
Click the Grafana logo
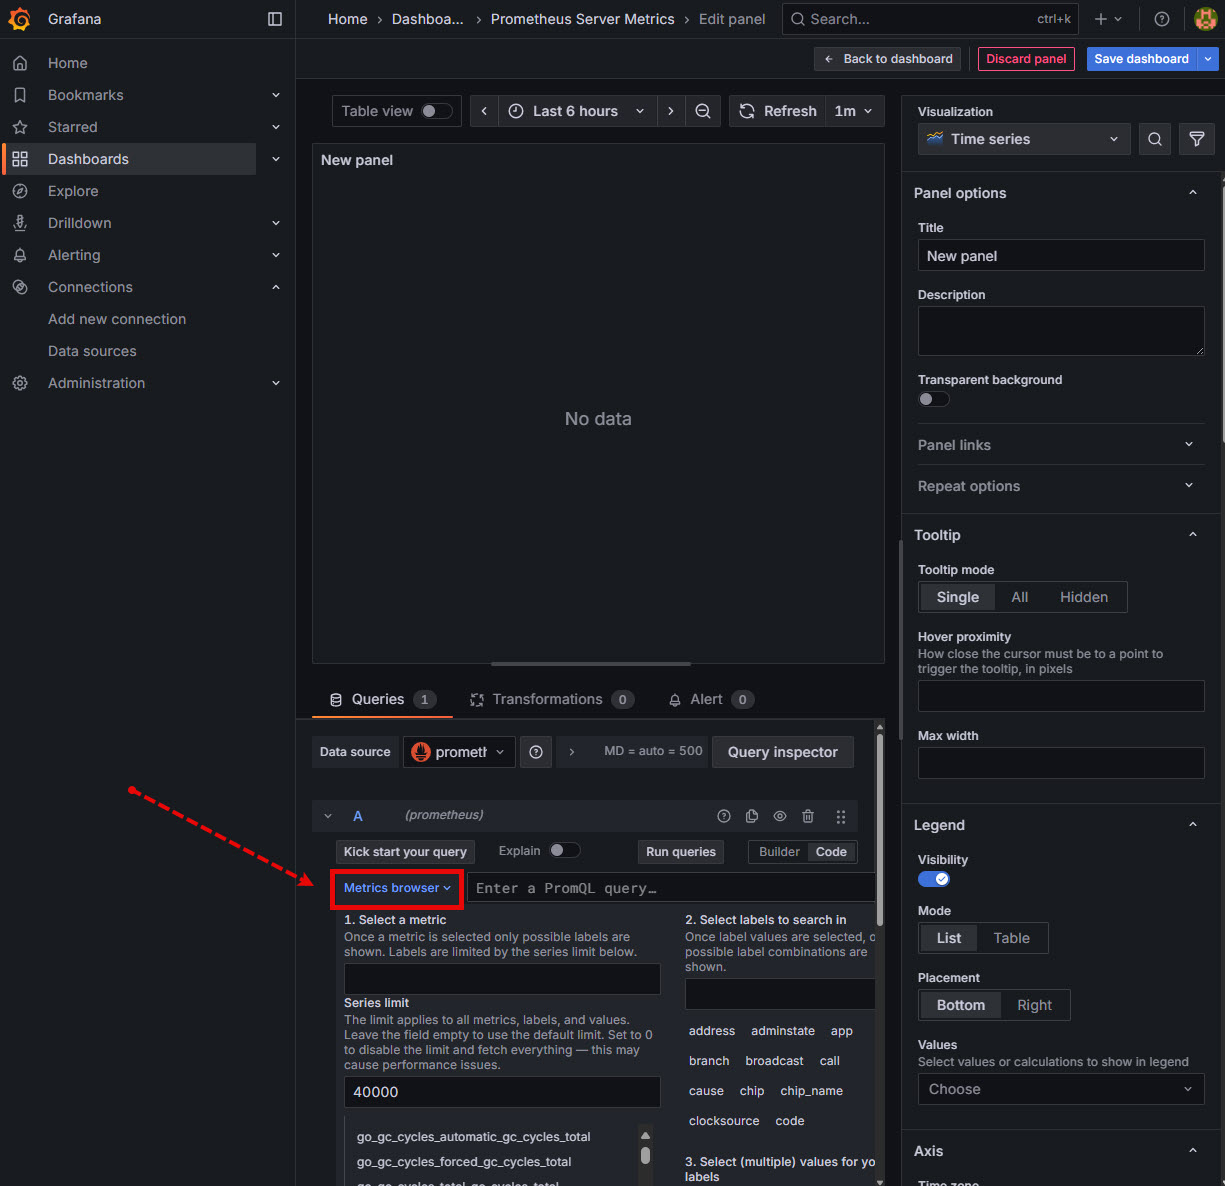(x=19, y=19)
